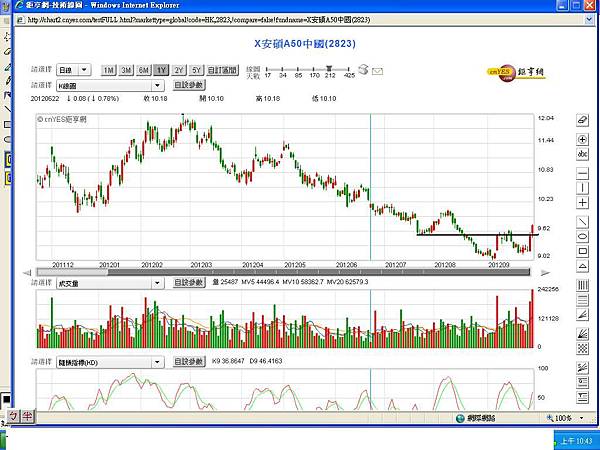Select the triangle drawing tool
This screenshot has height=450, width=600.
point(582,266)
